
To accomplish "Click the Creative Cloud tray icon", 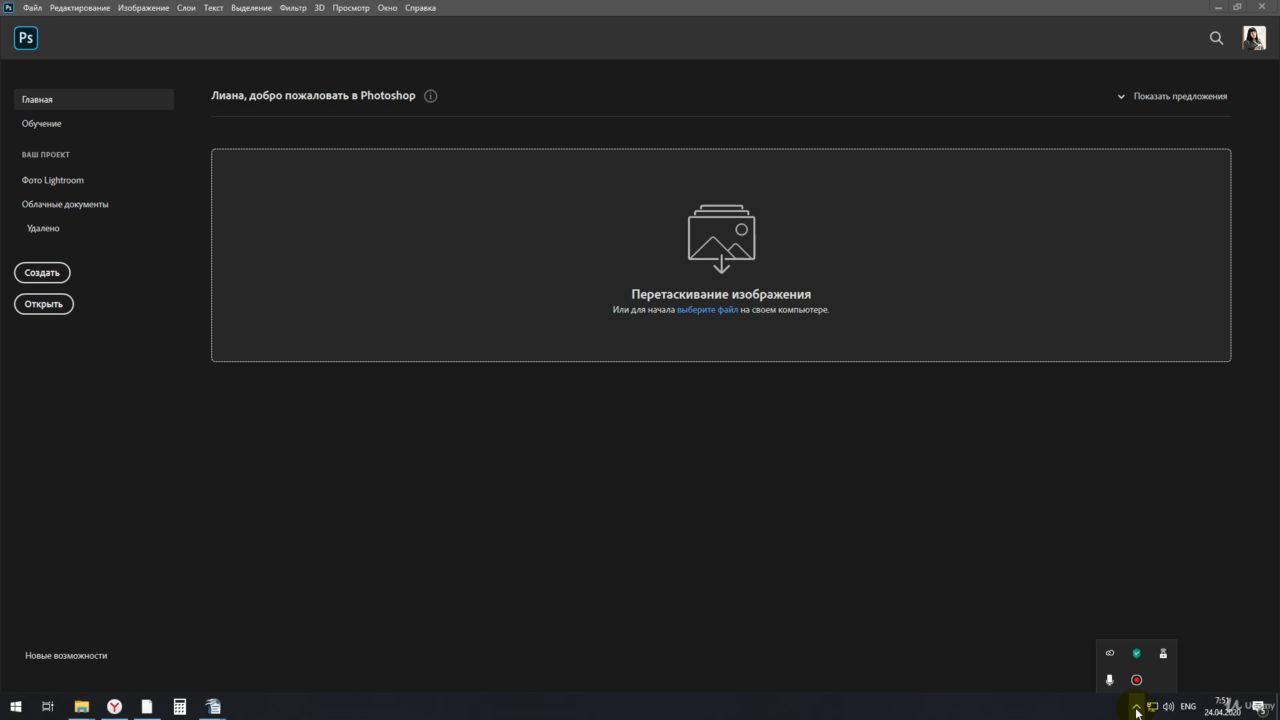I will pos(1109,653).
